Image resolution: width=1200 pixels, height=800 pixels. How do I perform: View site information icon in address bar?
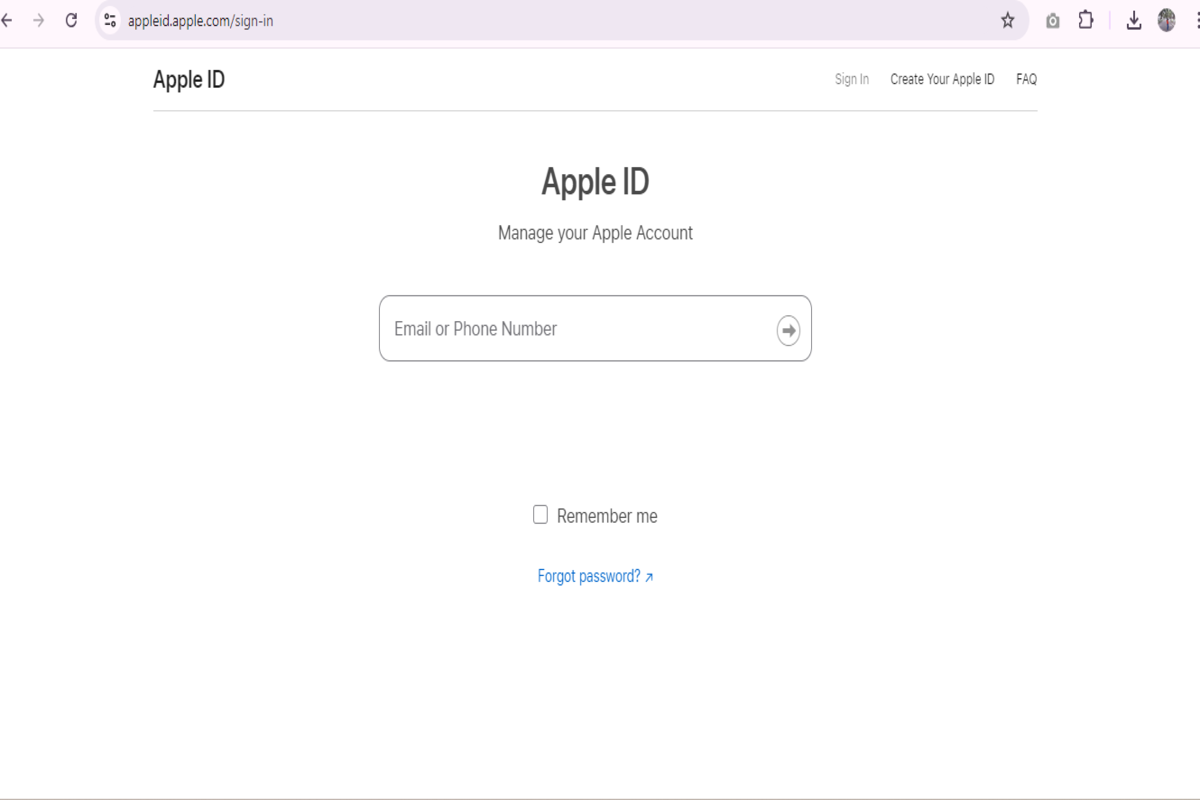(110, 20)
